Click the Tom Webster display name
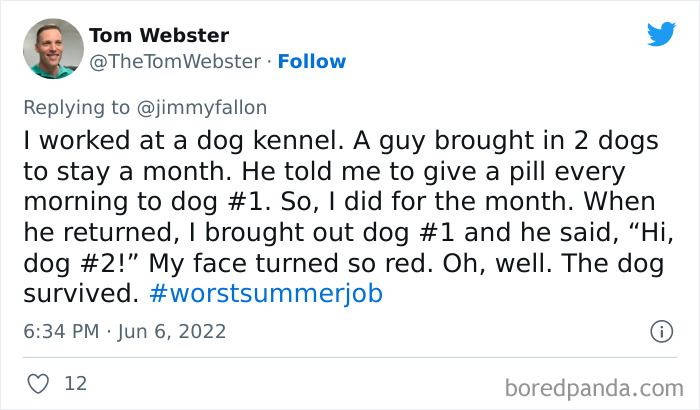700x410 pixels. click(x=159, y=36)
